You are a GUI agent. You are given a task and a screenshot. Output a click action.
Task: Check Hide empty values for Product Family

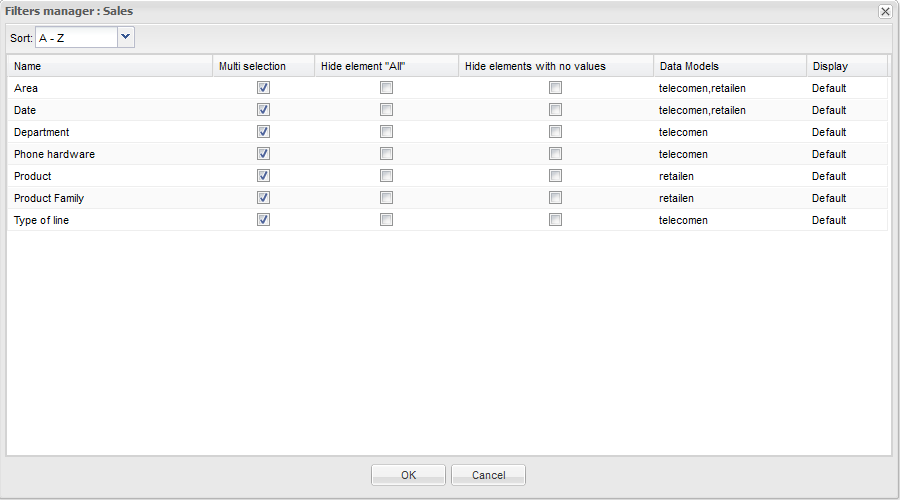click(x=555, y=198)
